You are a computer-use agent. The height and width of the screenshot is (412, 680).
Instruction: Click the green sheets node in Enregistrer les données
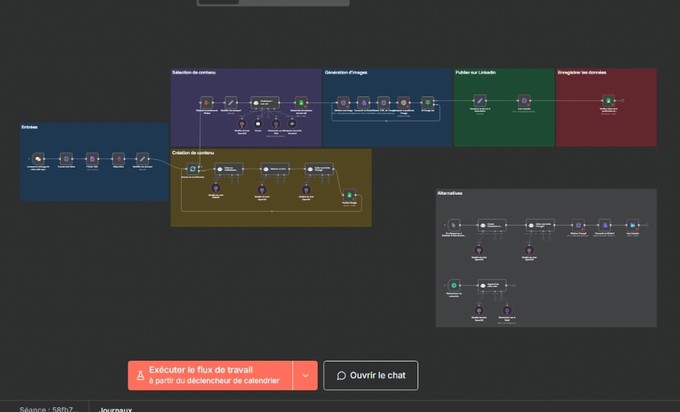(608, 101)
